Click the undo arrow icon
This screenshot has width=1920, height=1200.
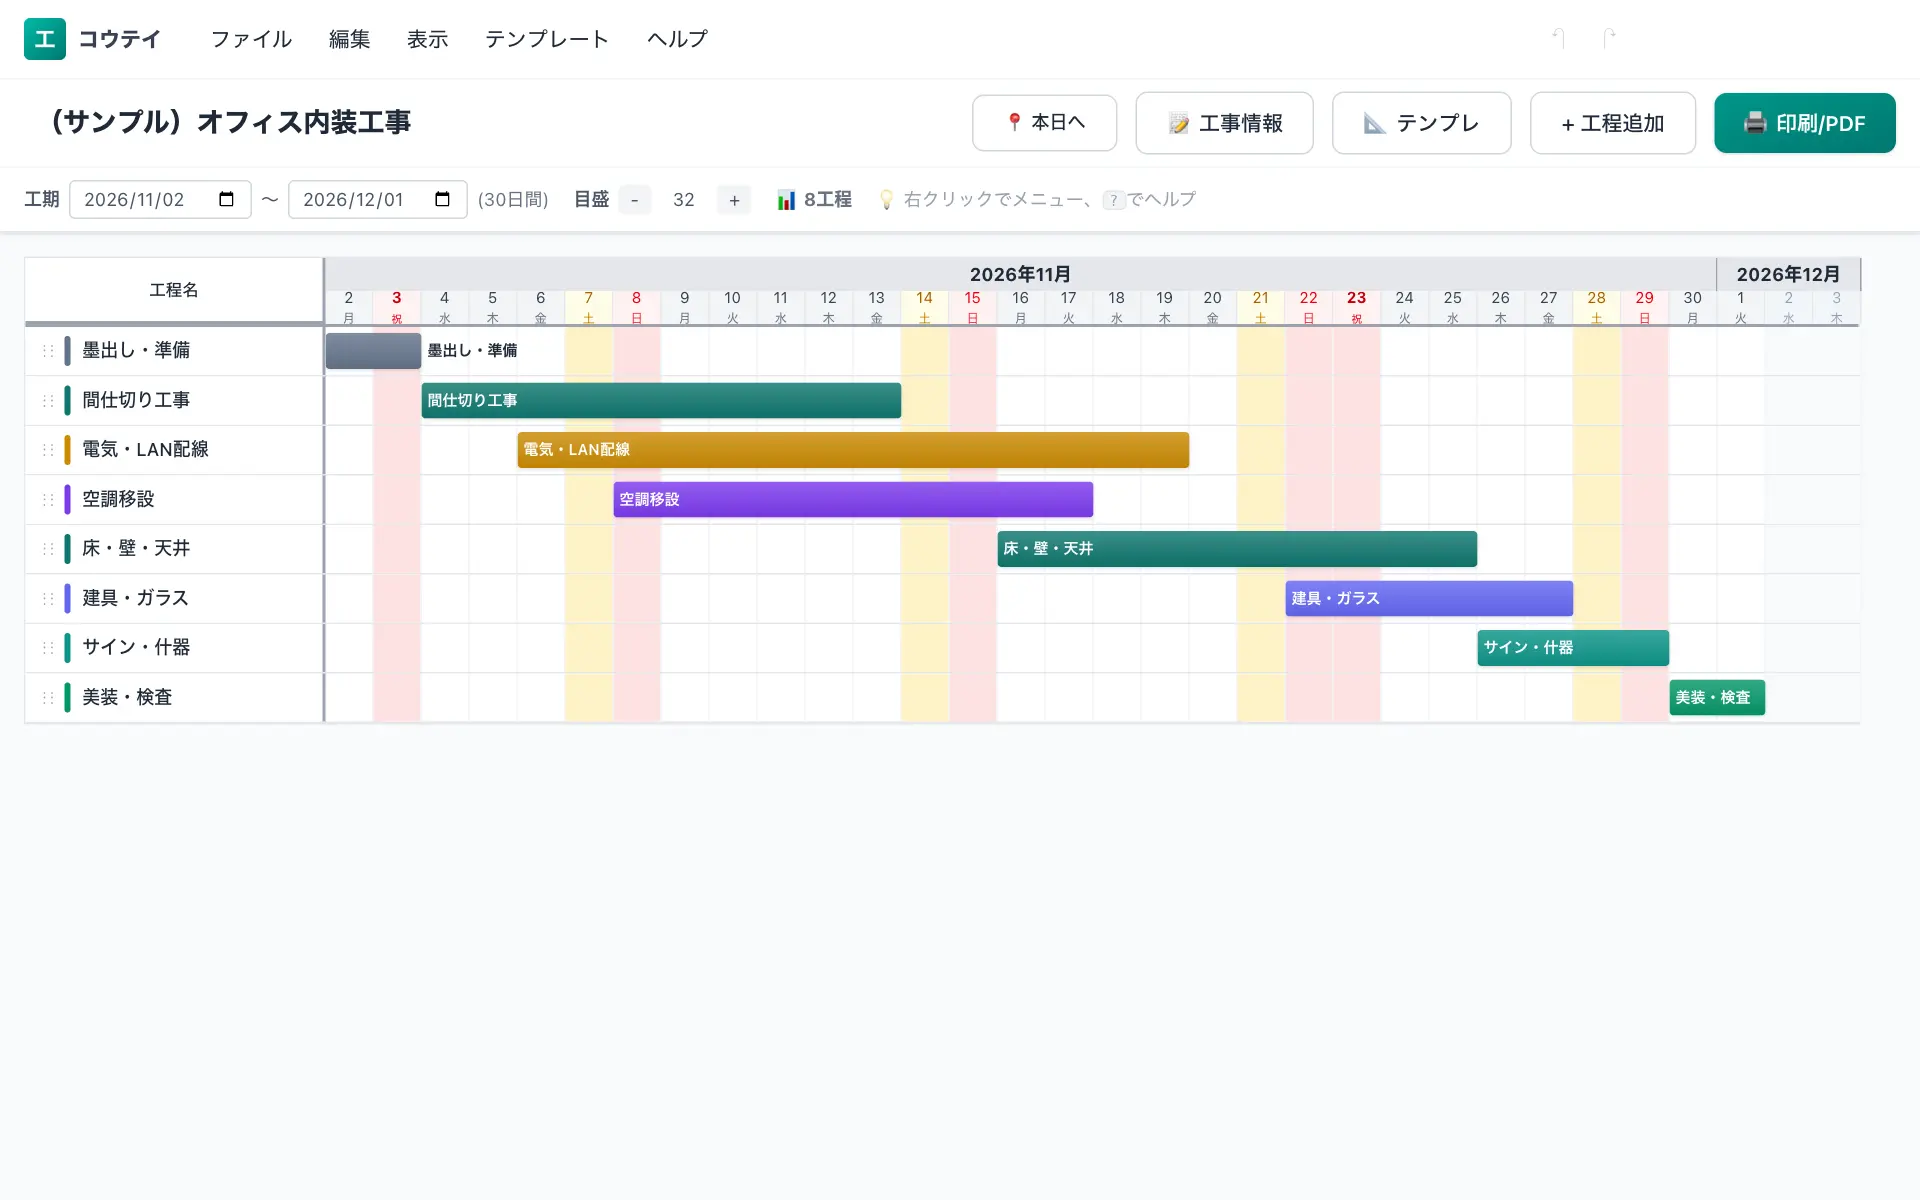[1558, 38]
